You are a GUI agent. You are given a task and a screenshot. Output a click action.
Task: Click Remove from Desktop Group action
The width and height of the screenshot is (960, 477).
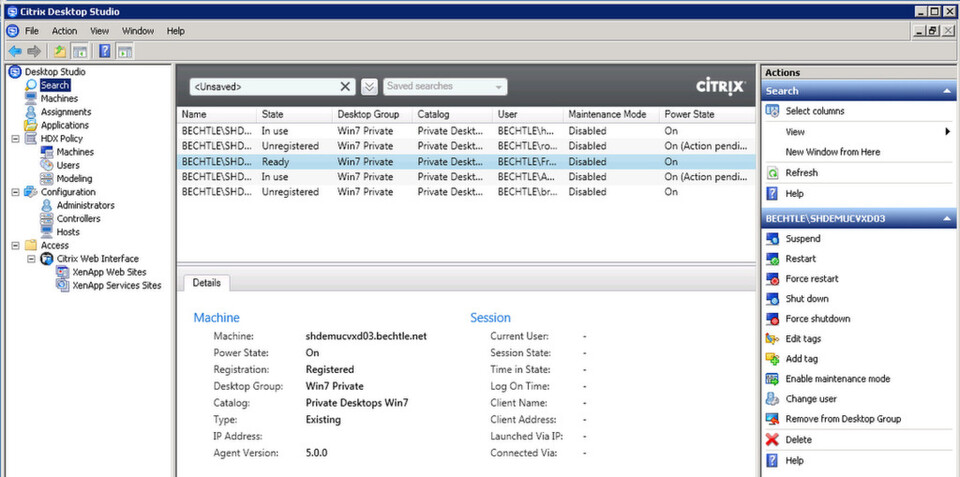point(843,419)
